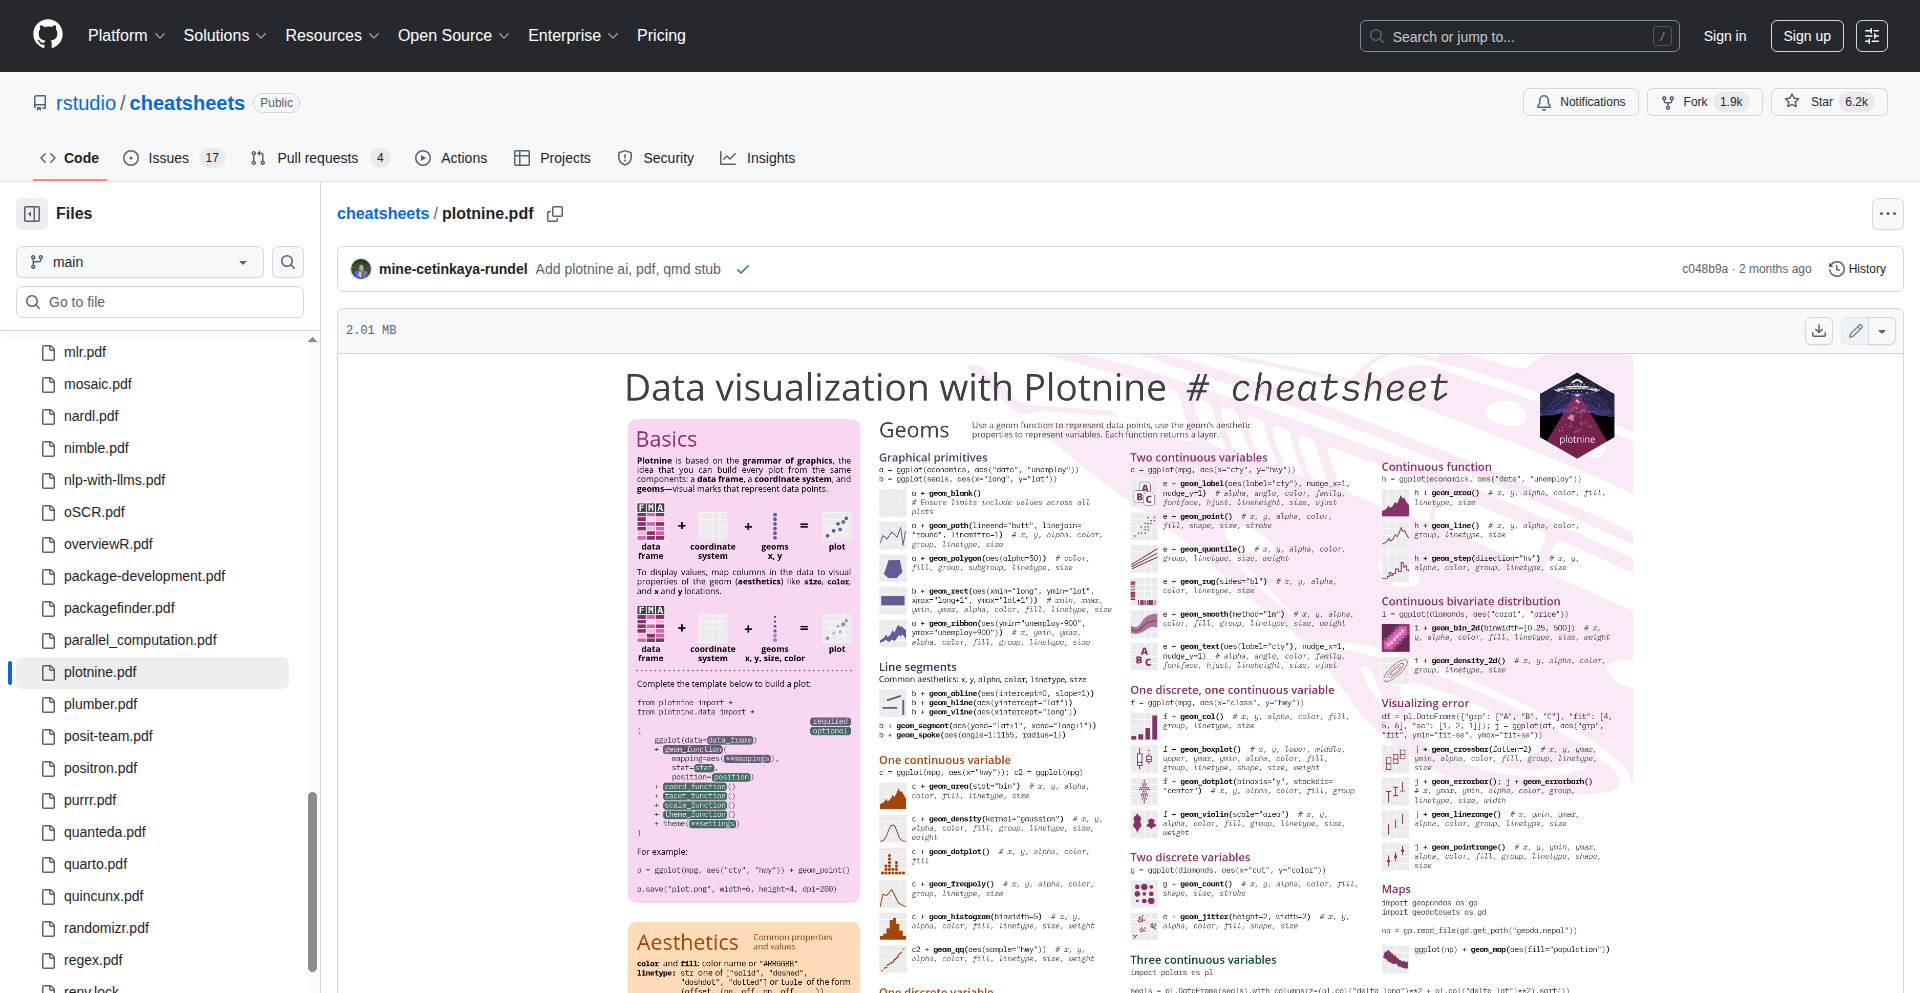Expand the Platform navigation menu
The height and width of the screenshot is (993, 1920).
[x=126, y=36]
